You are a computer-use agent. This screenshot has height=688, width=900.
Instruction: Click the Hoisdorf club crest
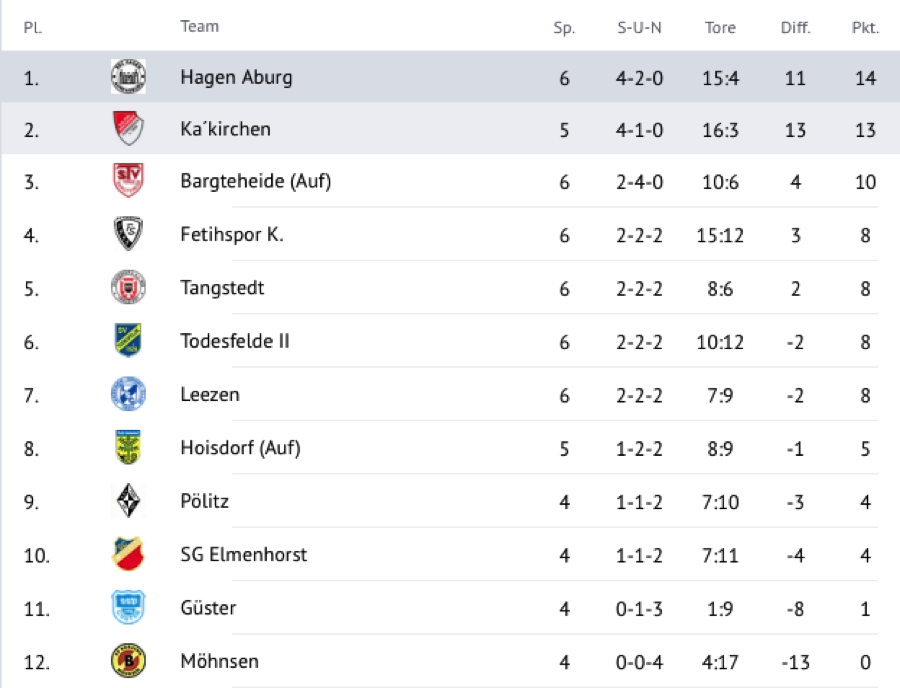click(128, 447)
